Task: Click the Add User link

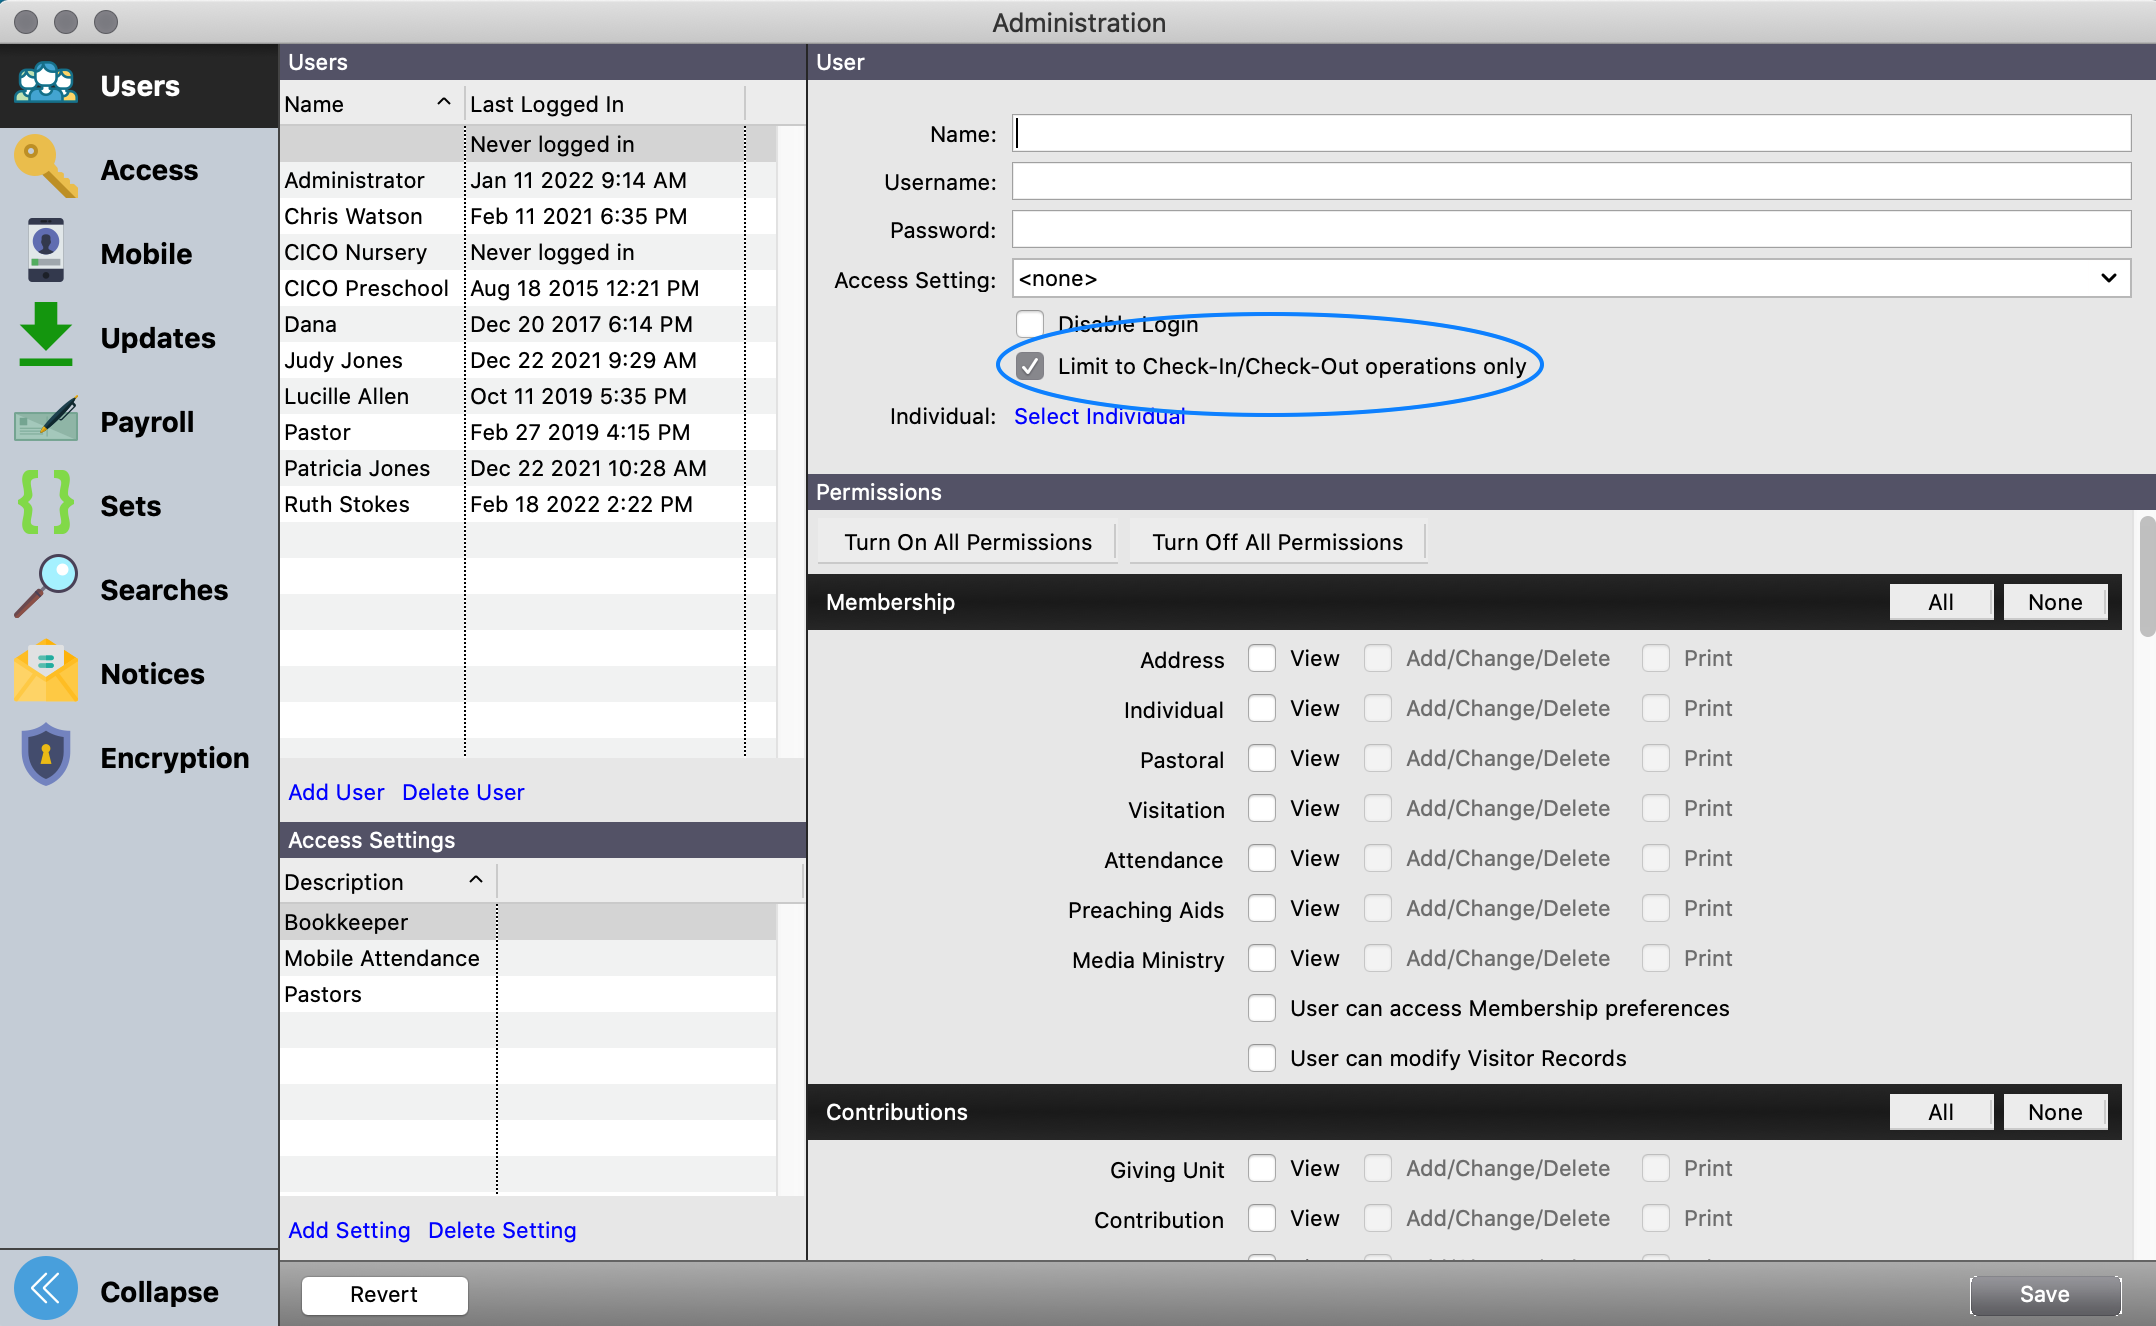Action: [x=336, y=792]
